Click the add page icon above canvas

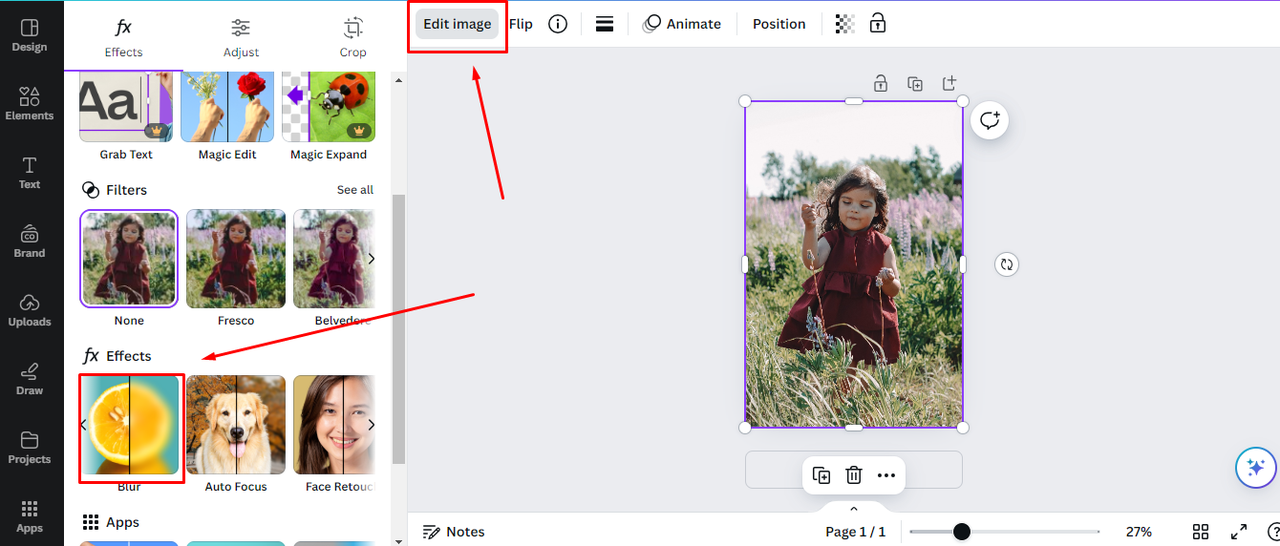pyautogui.click(x=949, y=83)
